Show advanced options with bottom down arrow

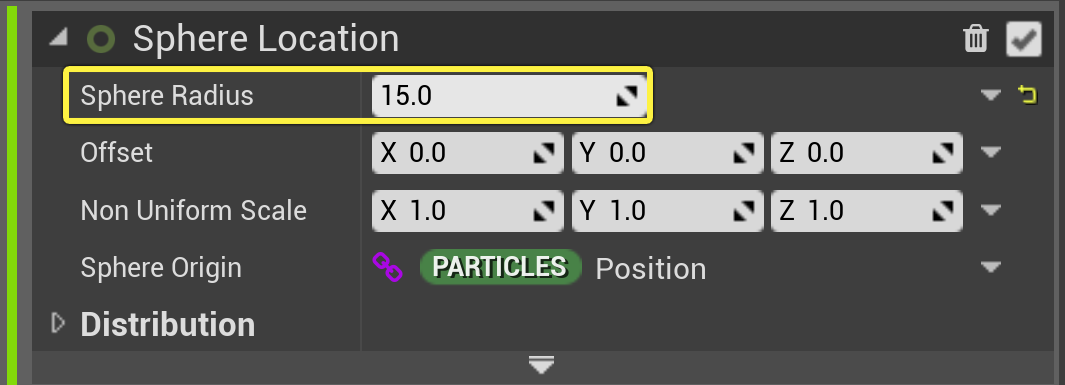point(541,365)
